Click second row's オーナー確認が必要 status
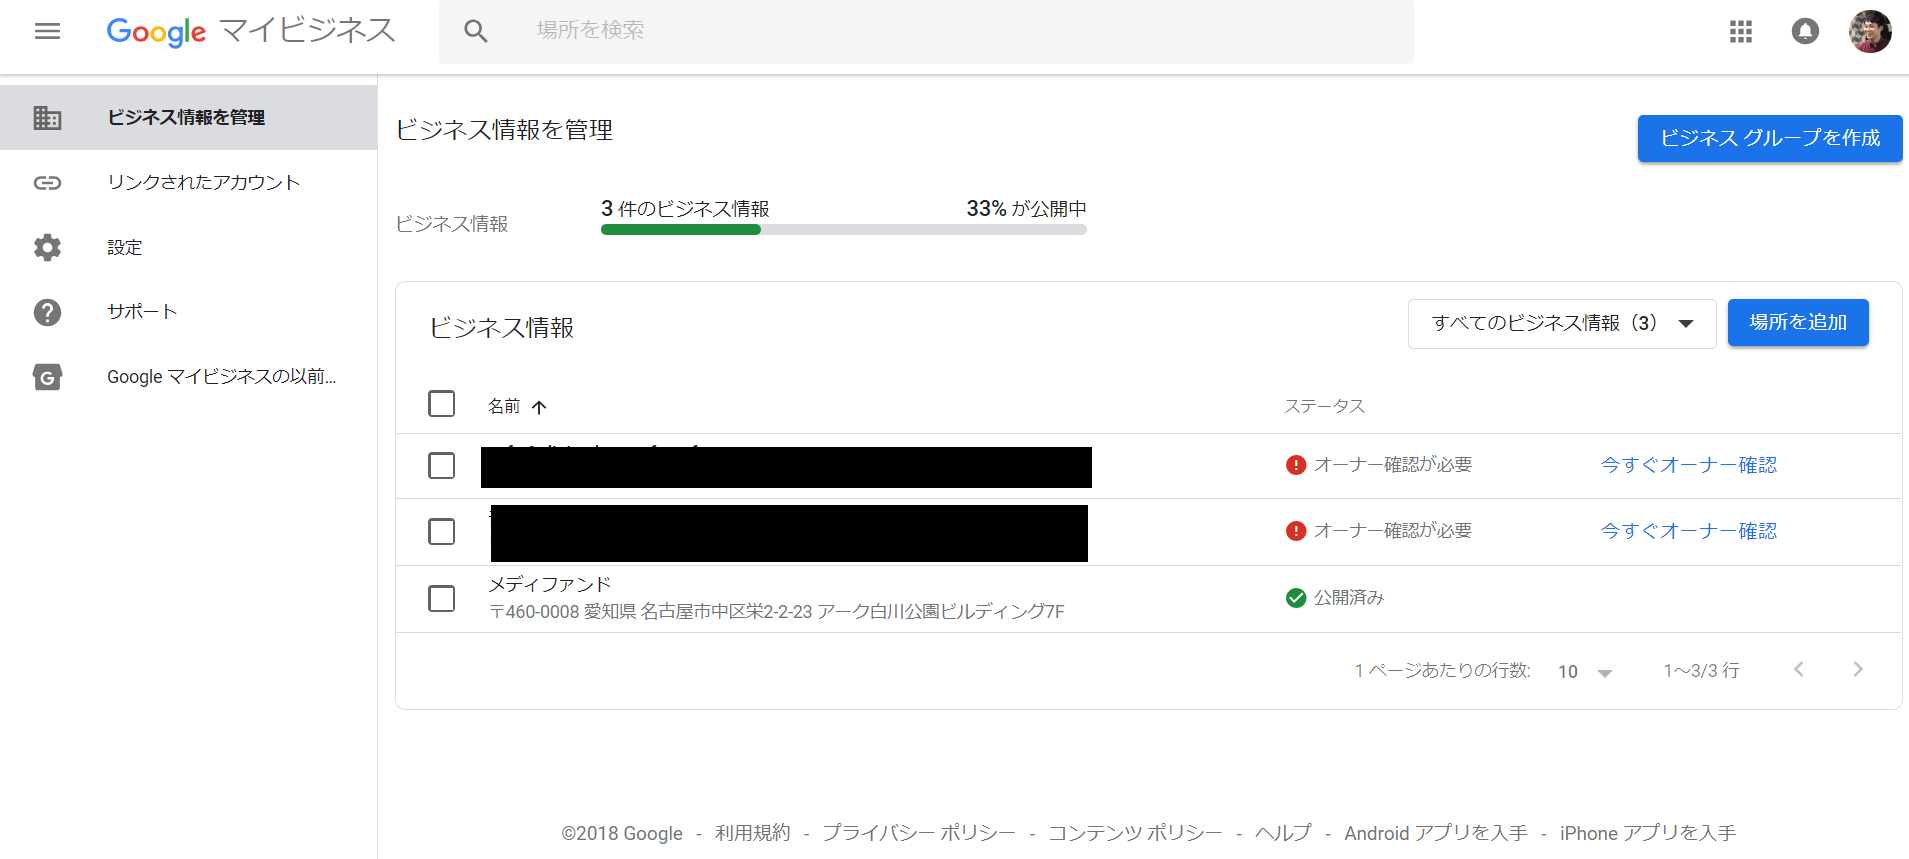The image size is (1909, 859). pos(1393,531)
